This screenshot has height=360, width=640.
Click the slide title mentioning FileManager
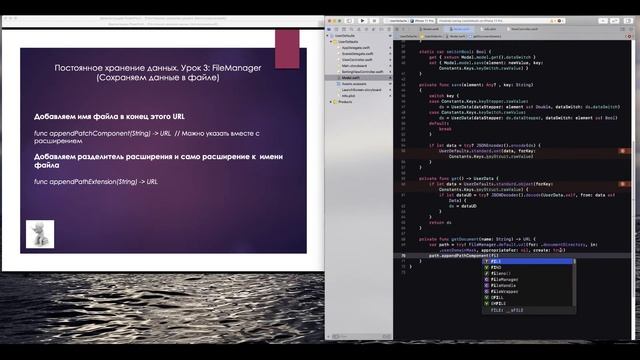tap(158, 72)
